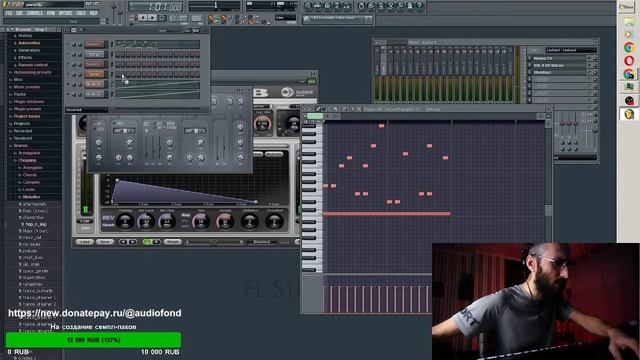640x360 pixels.
Task: Open the HELP menu
Action: point(93,13)
